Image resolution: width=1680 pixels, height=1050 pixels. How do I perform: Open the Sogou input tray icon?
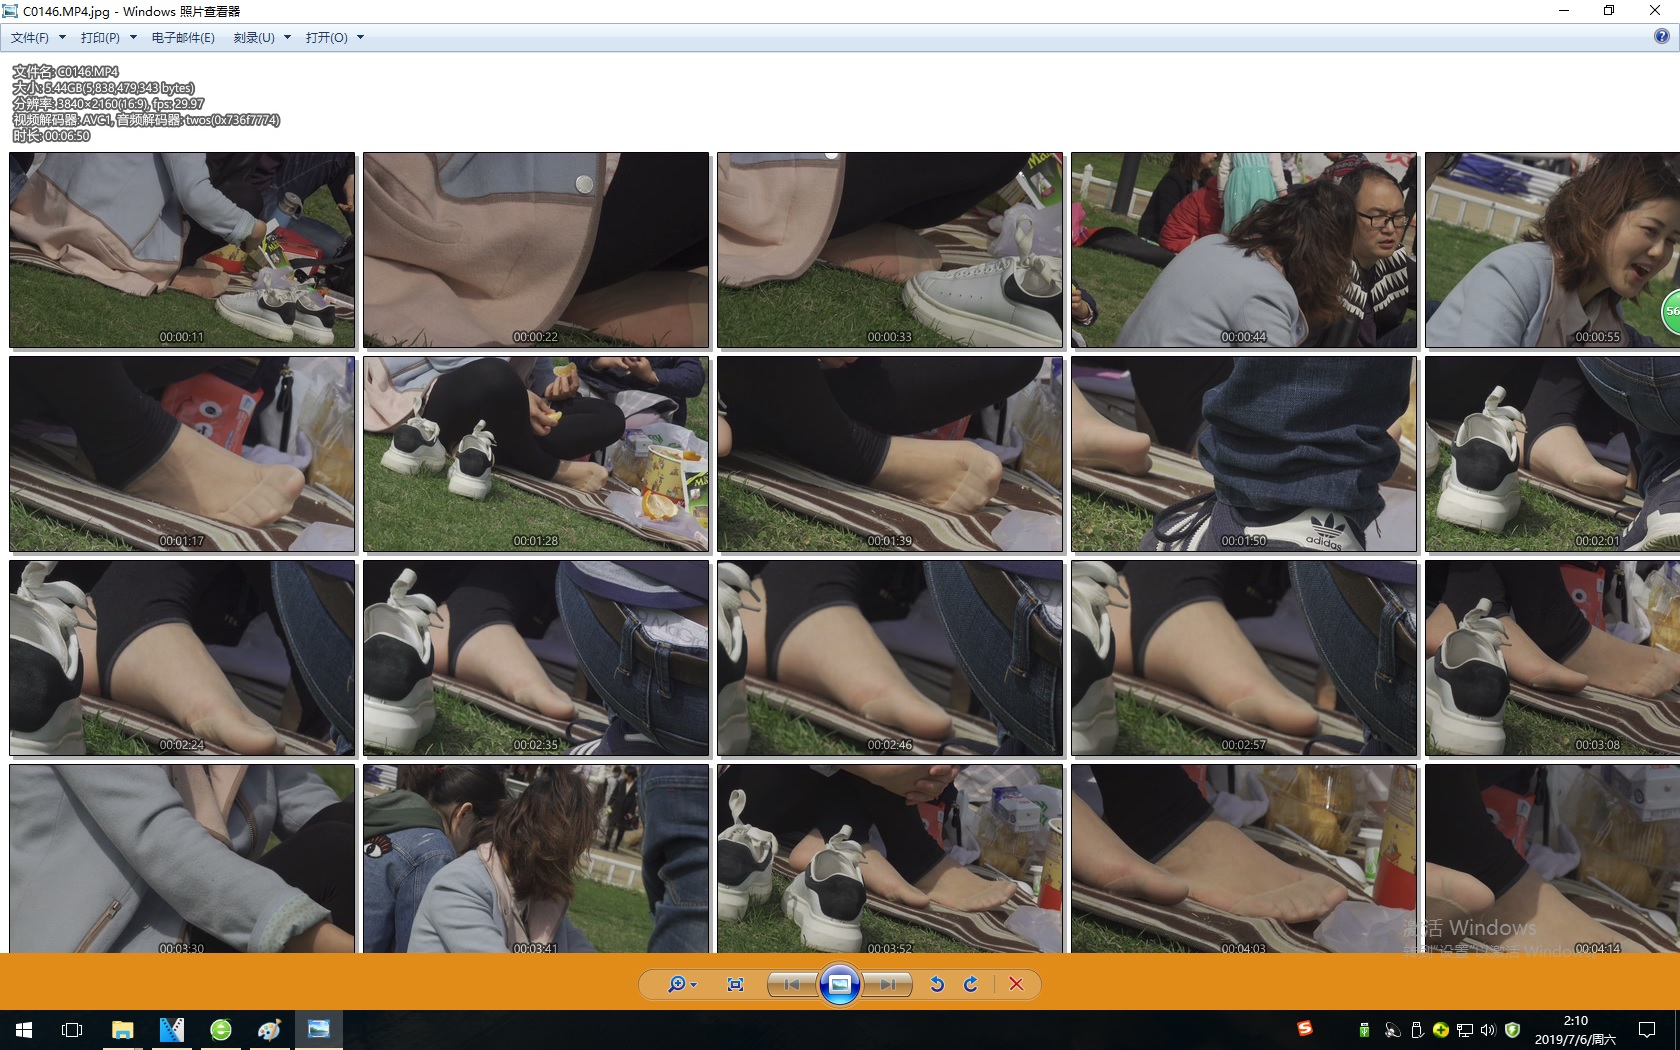coord(1304,1028)
